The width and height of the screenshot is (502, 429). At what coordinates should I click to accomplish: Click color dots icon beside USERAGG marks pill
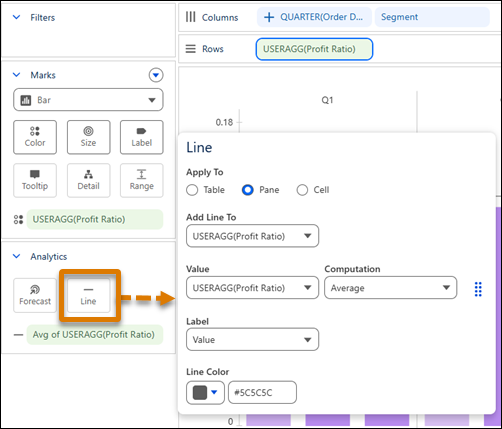[18, 219]
